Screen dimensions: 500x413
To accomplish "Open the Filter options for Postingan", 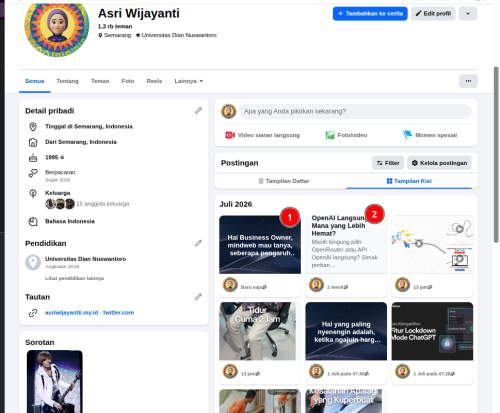I will (x=388, y=163).
